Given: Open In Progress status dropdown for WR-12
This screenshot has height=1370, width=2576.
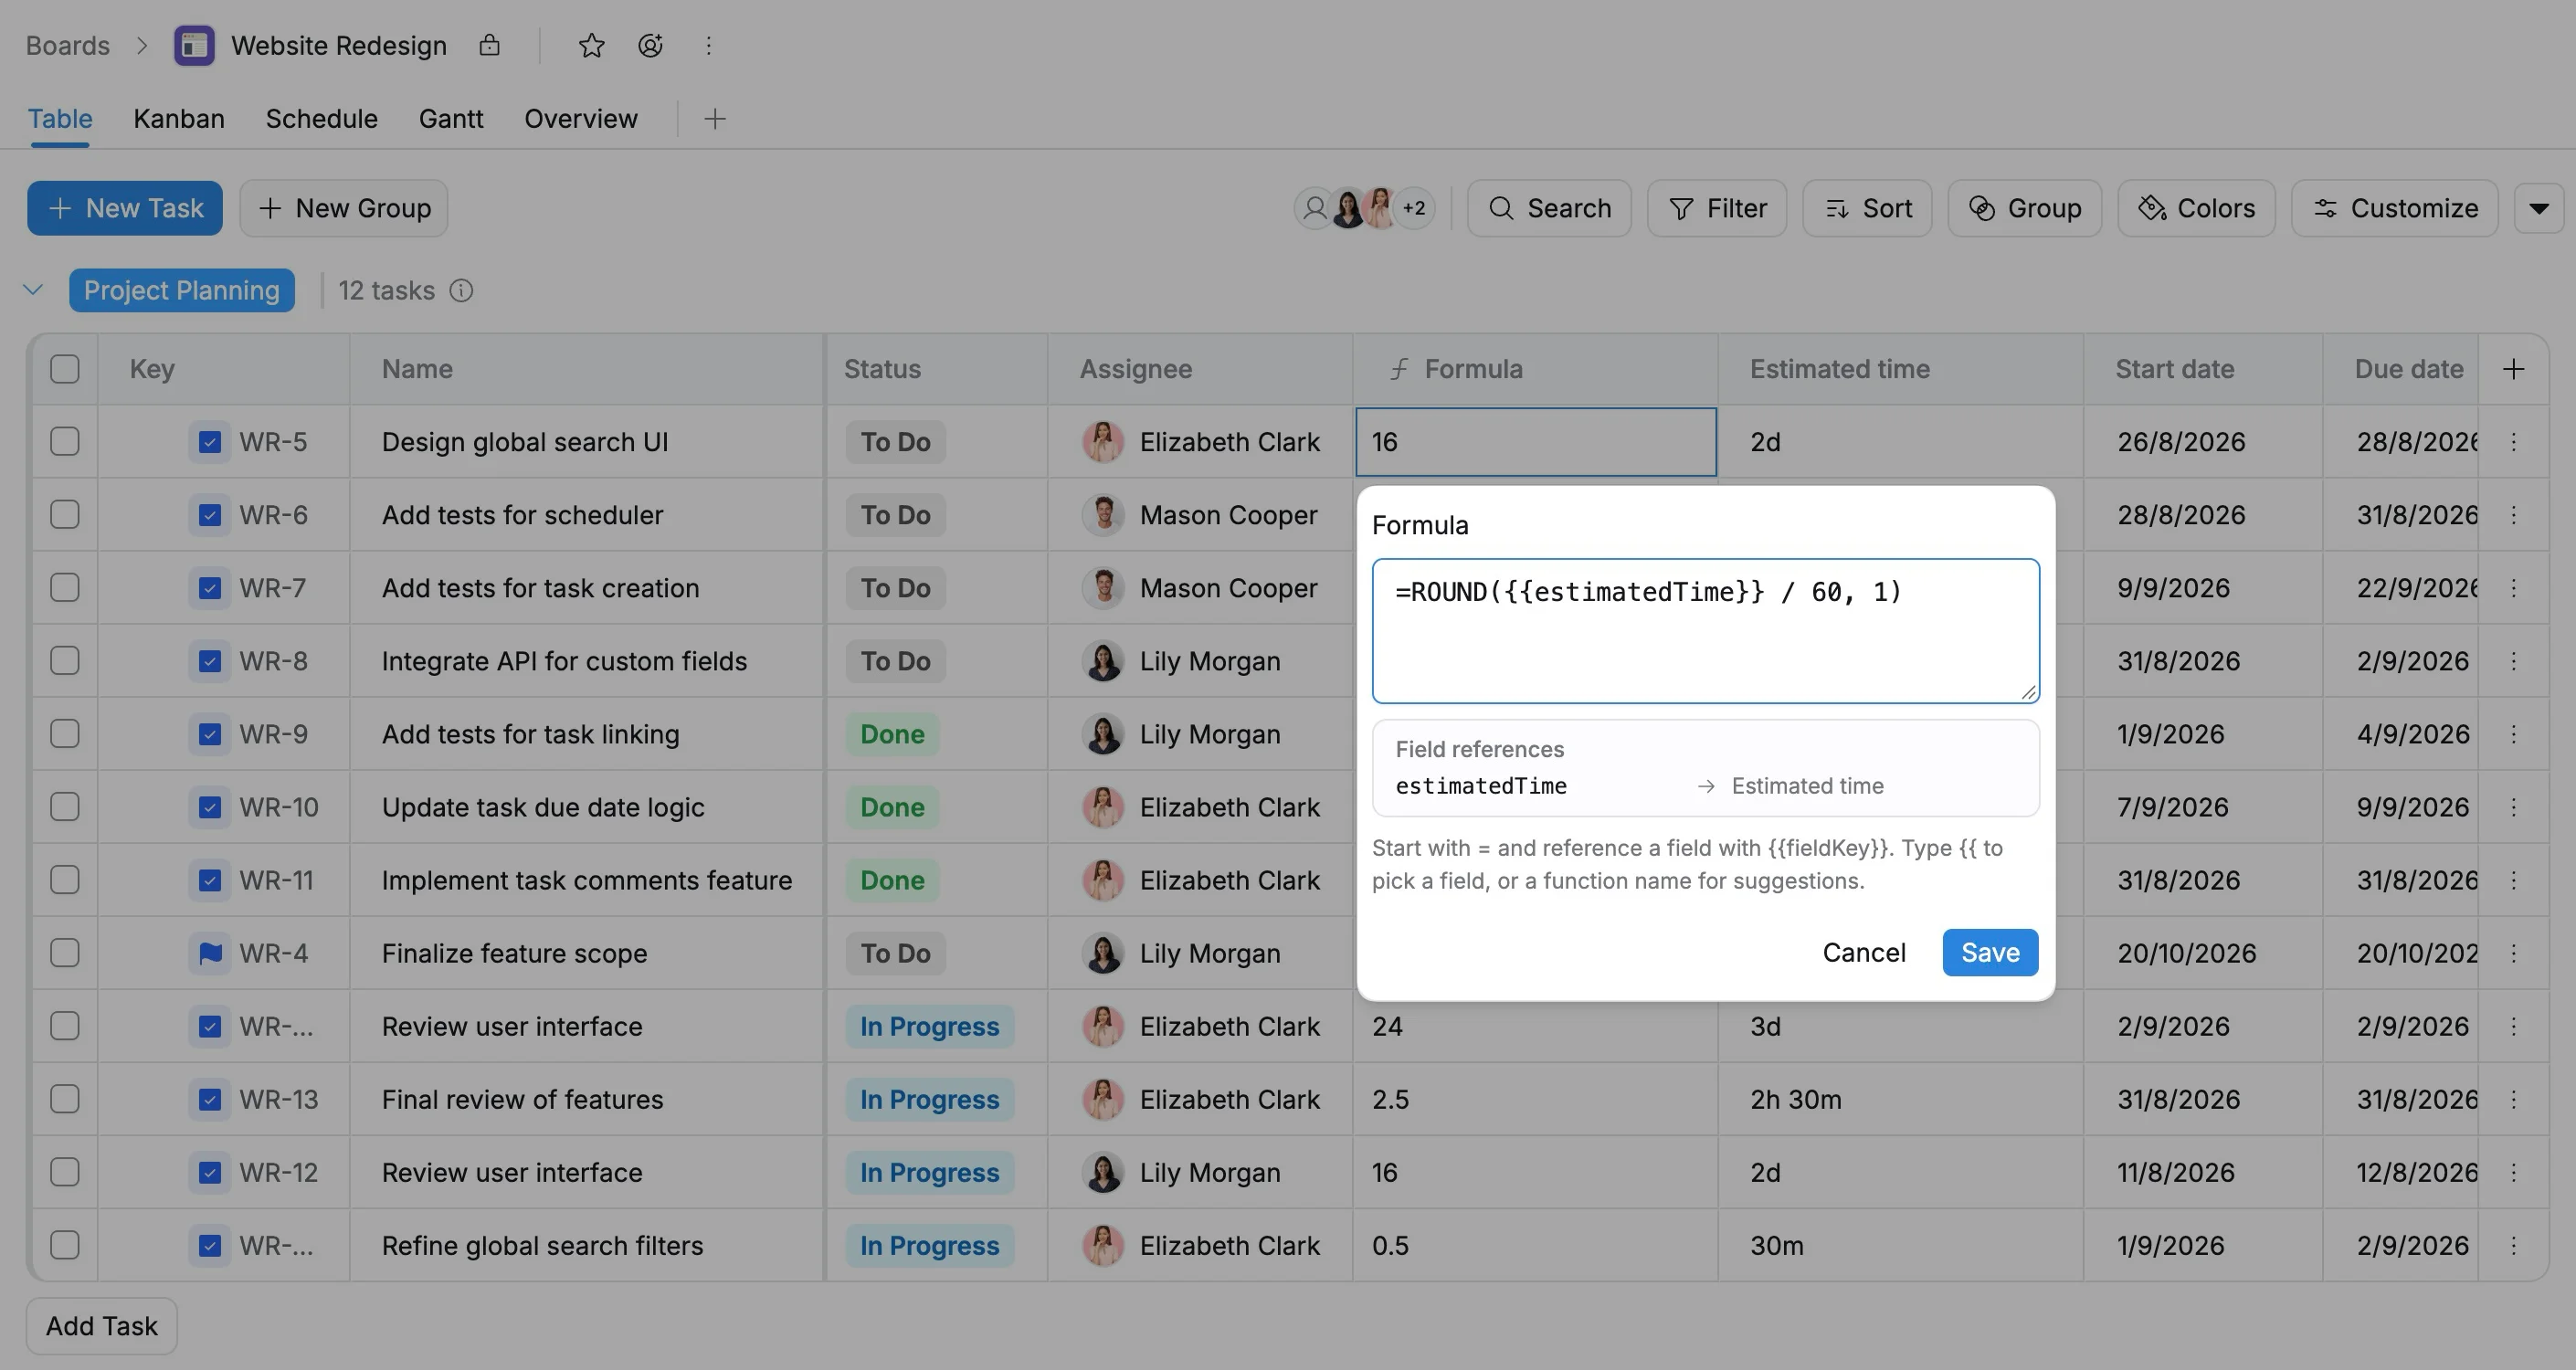Looking at the screenshot, I should point(929,1172).
